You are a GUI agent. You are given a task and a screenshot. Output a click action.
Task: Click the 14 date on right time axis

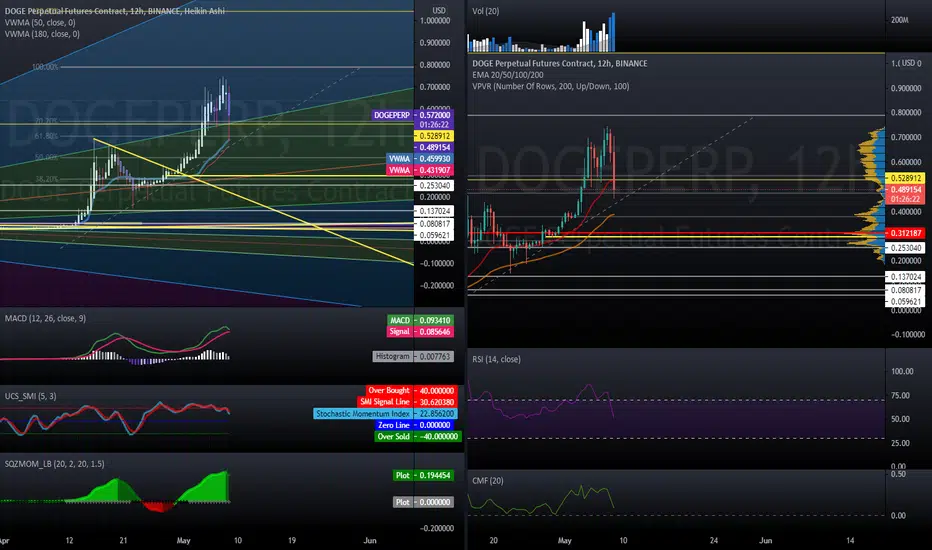(x=850, y=540)
